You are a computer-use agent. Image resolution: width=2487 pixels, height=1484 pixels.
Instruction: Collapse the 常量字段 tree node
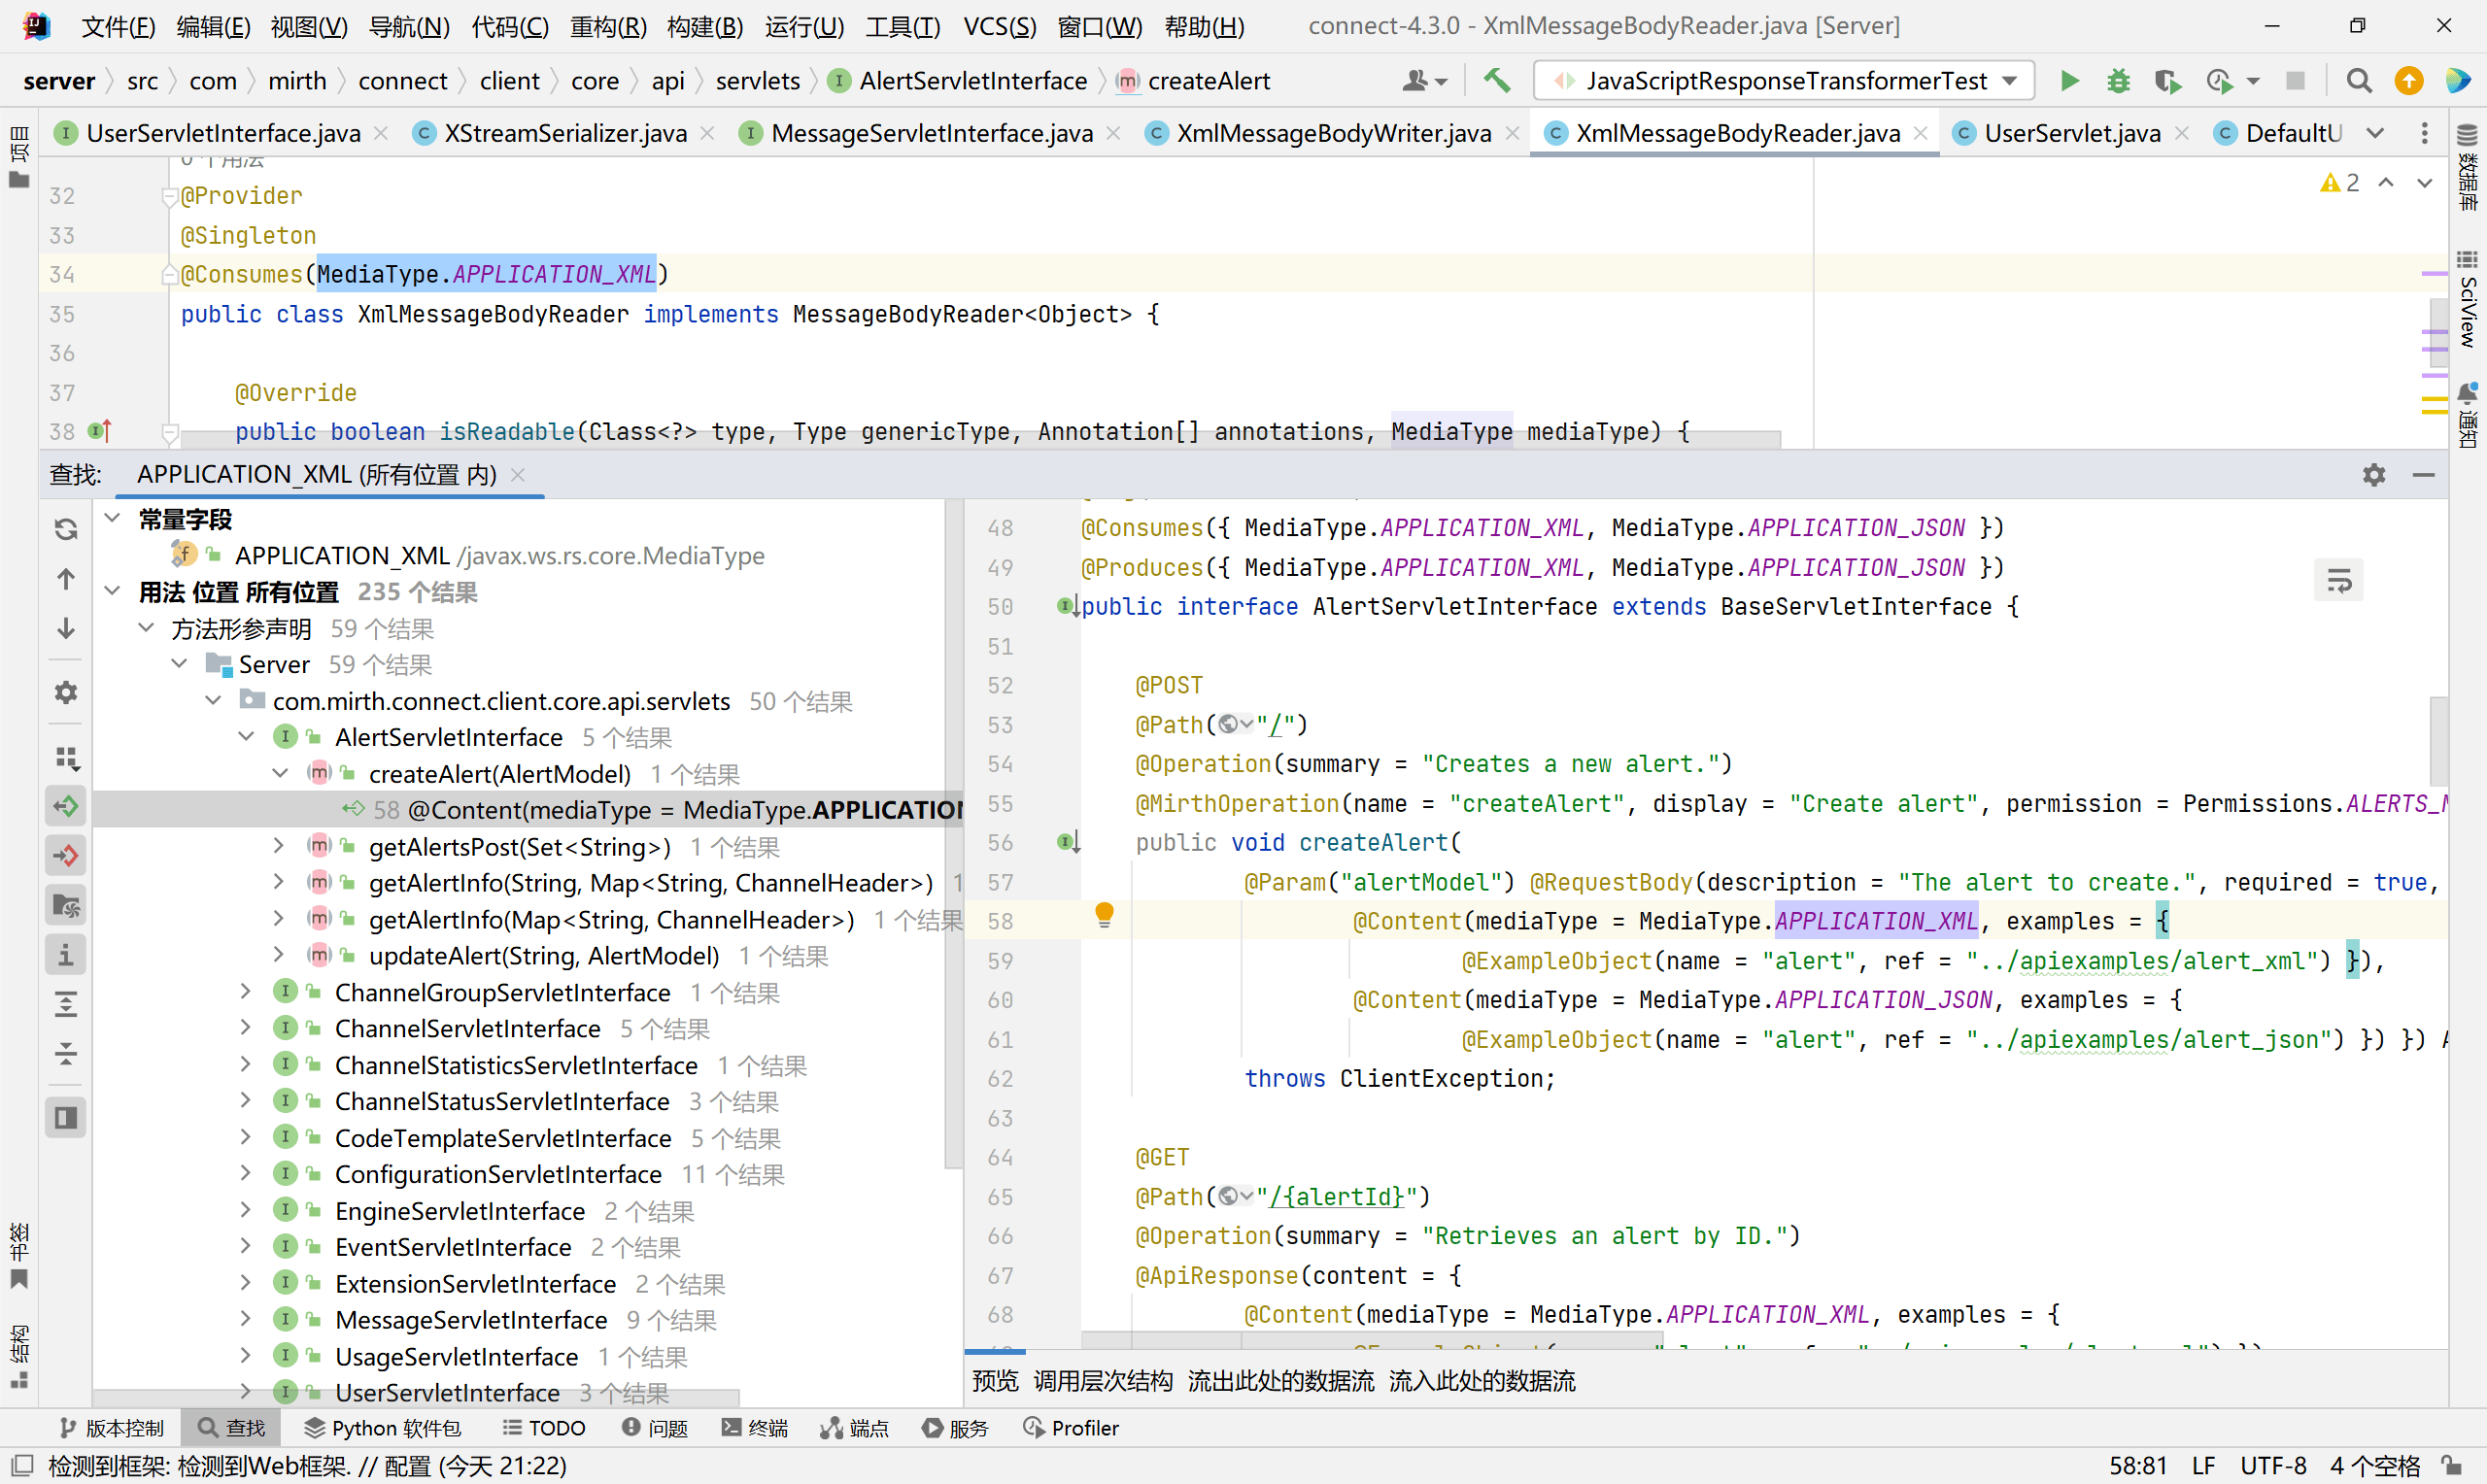click(x=113, y=518)
